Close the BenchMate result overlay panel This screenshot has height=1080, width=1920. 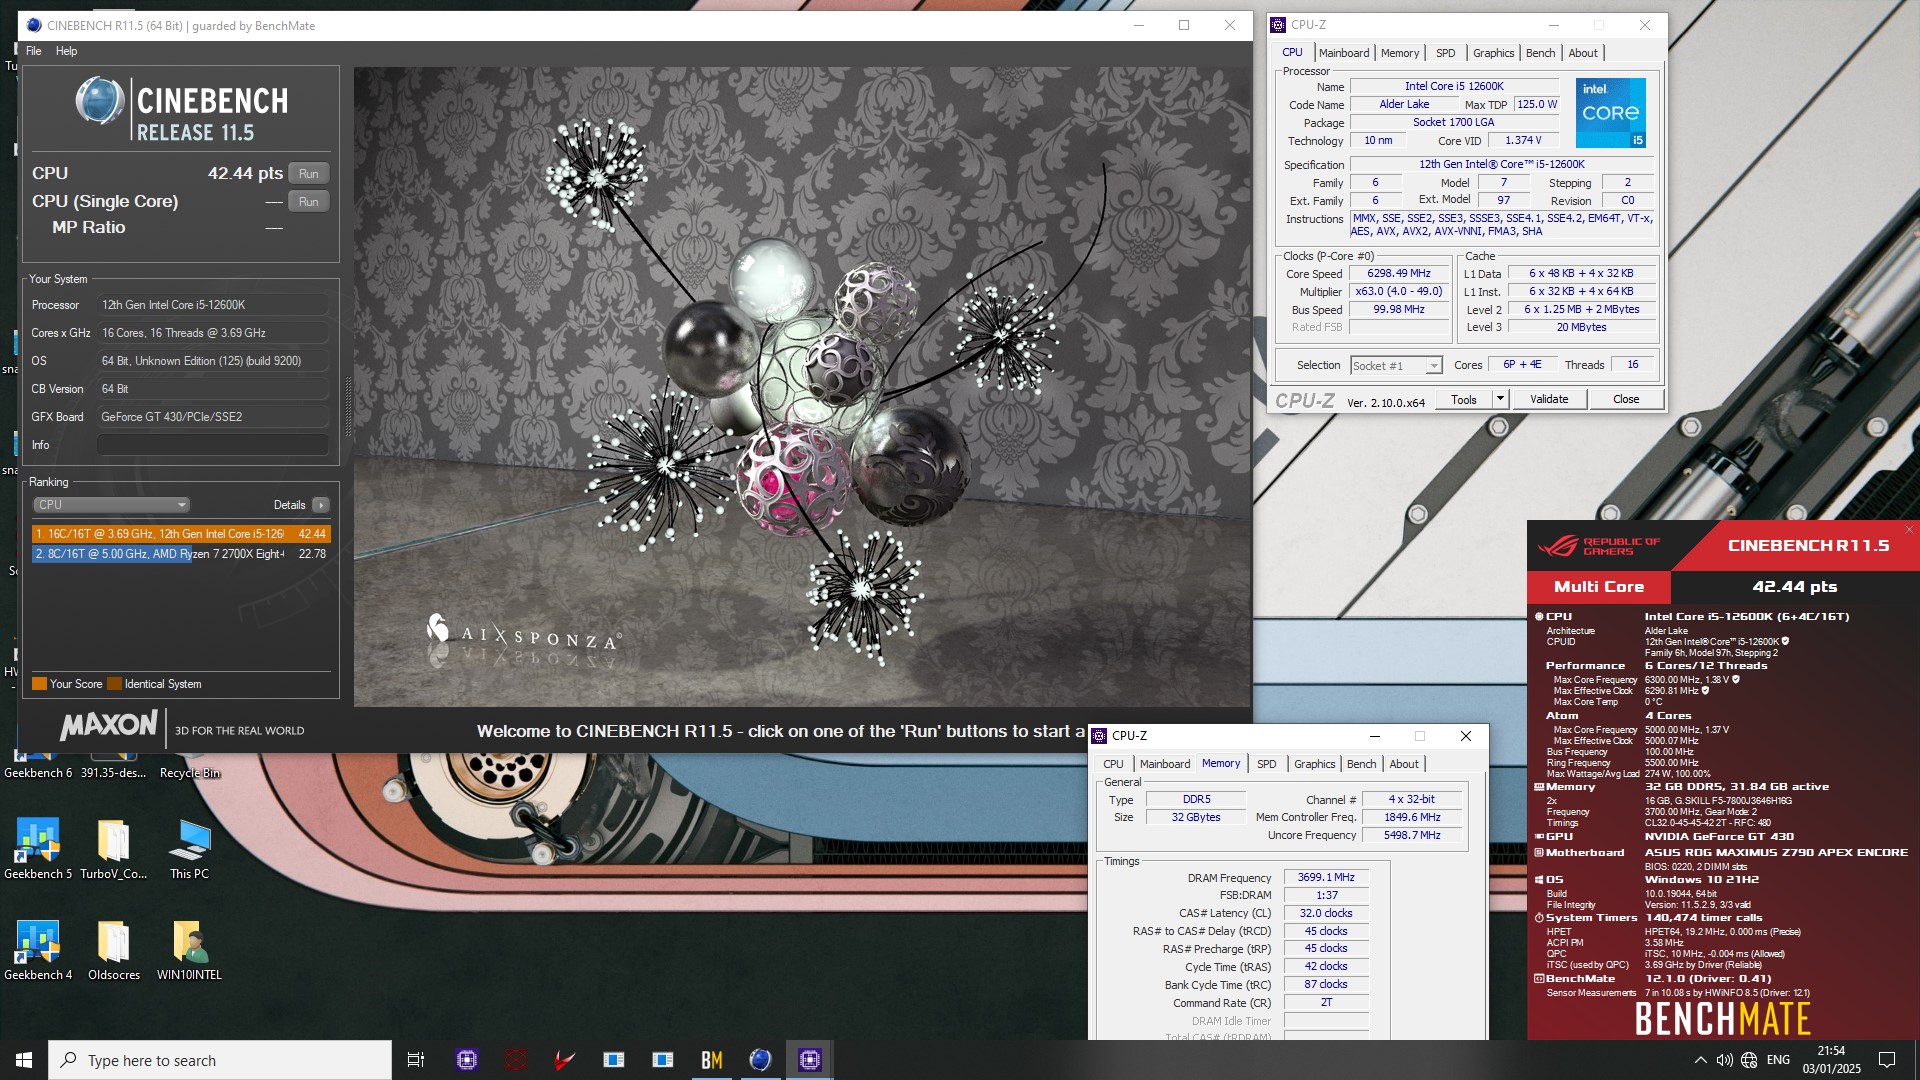click(x=1909, y=530)
